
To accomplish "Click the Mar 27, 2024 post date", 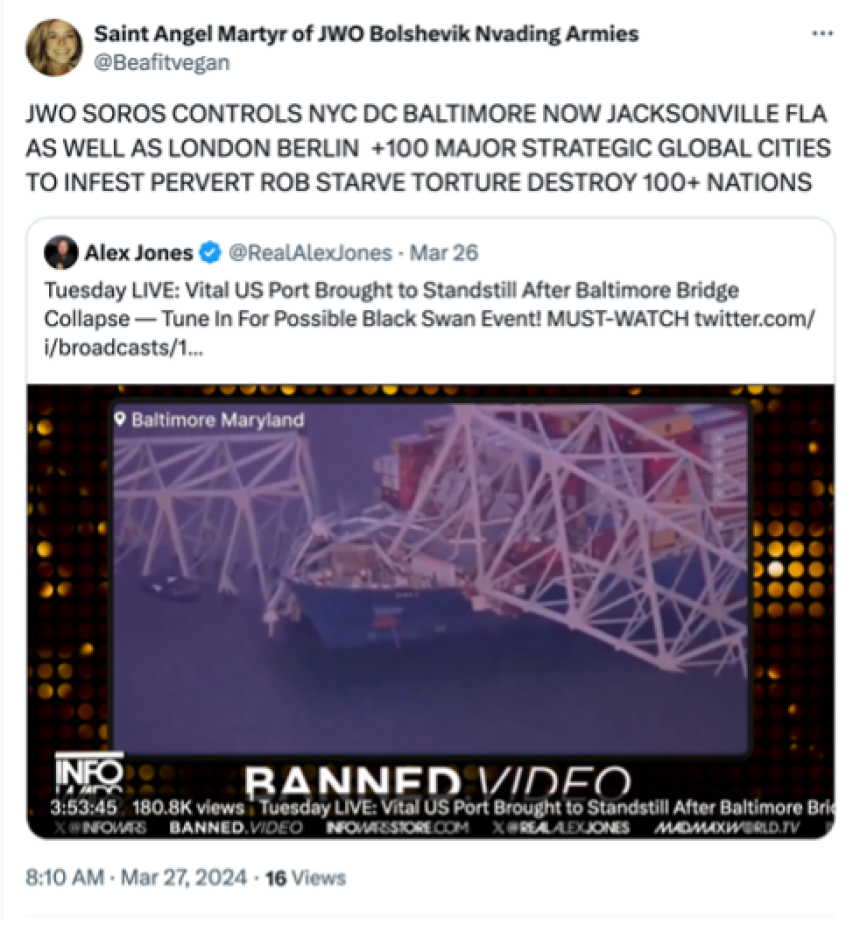I will [183, 878].
